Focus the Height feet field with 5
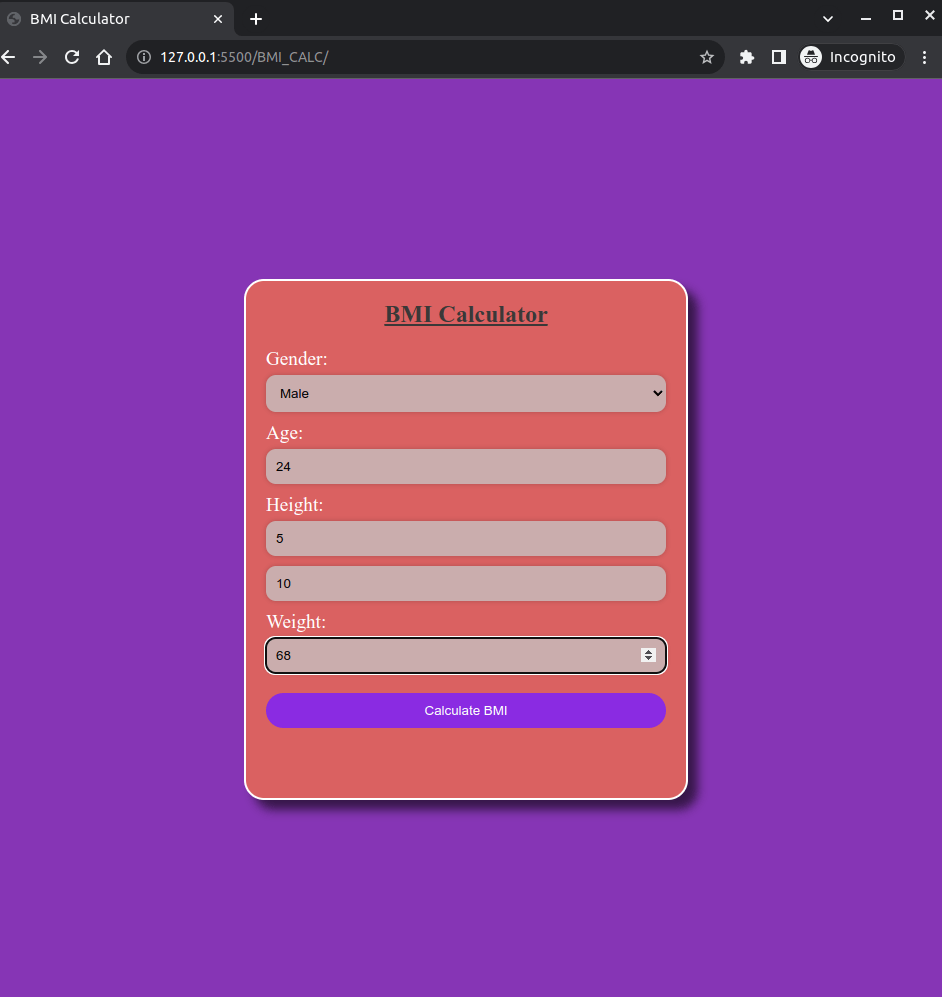Screen dimensions: 942x997 point(466,539)
